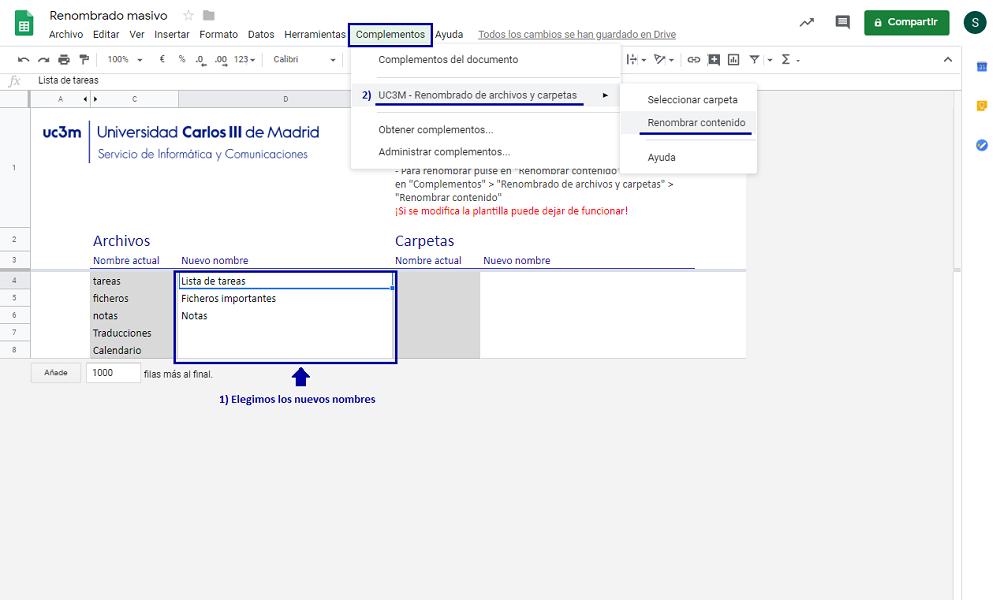Open the Google Sheets home icon
This screenshot has height=600, width=1000.
[x=24, y=23]
